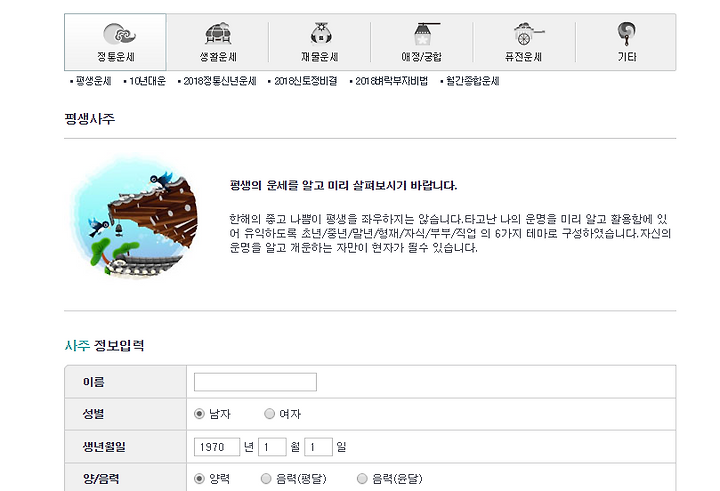This screenshot has height=491, width=720.
Task: Open the 2018신토정비결 link
Action: pos(305,81)
